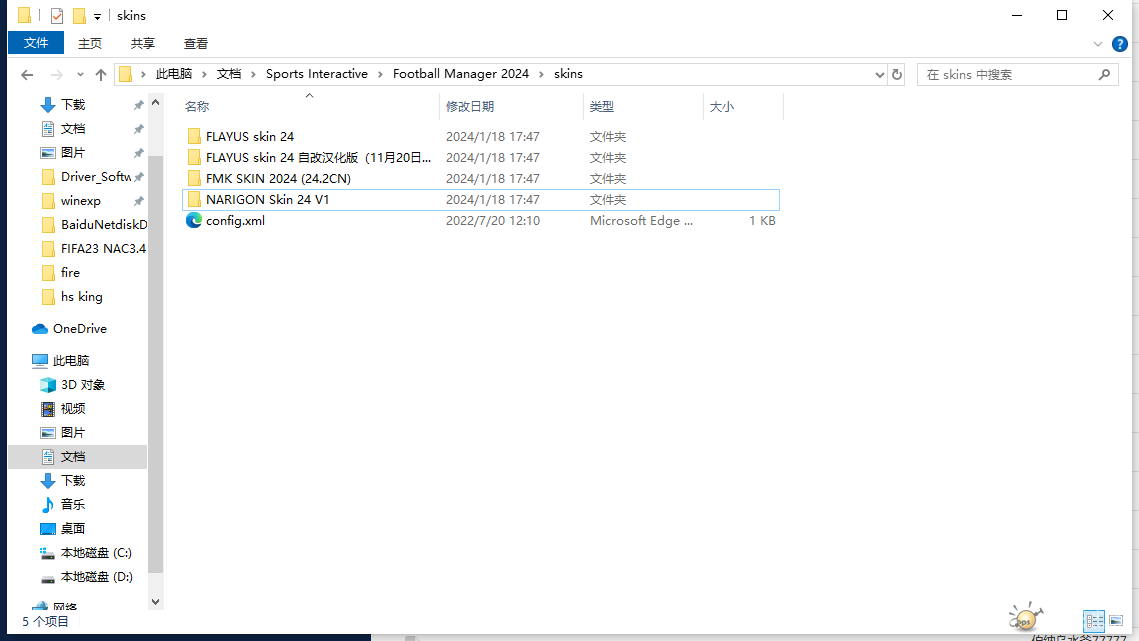
Task: Select the FLAYUS skin 24 folder
Action: [250, 136]
